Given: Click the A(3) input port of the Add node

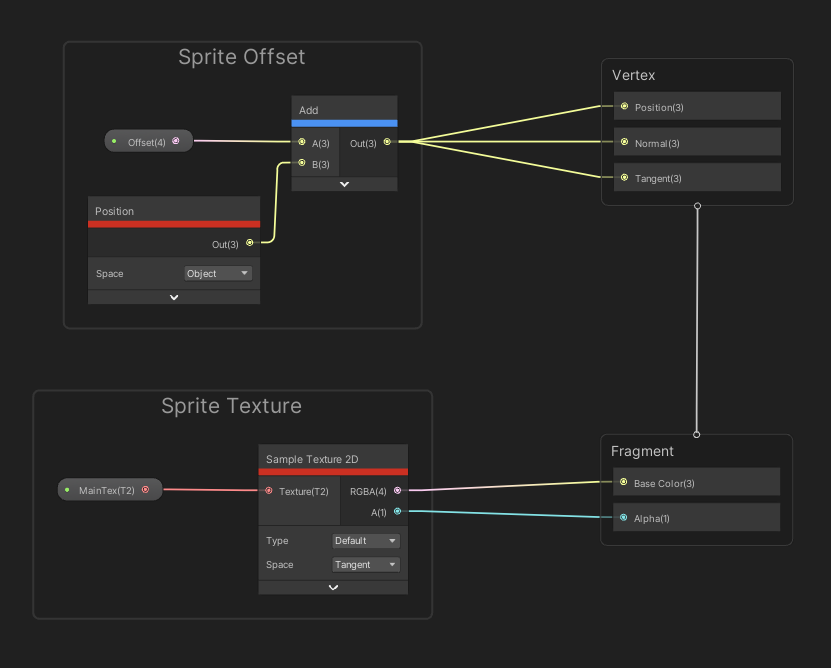Looking at the screenshot, I should pyautogui.click(x=303, y=143).
